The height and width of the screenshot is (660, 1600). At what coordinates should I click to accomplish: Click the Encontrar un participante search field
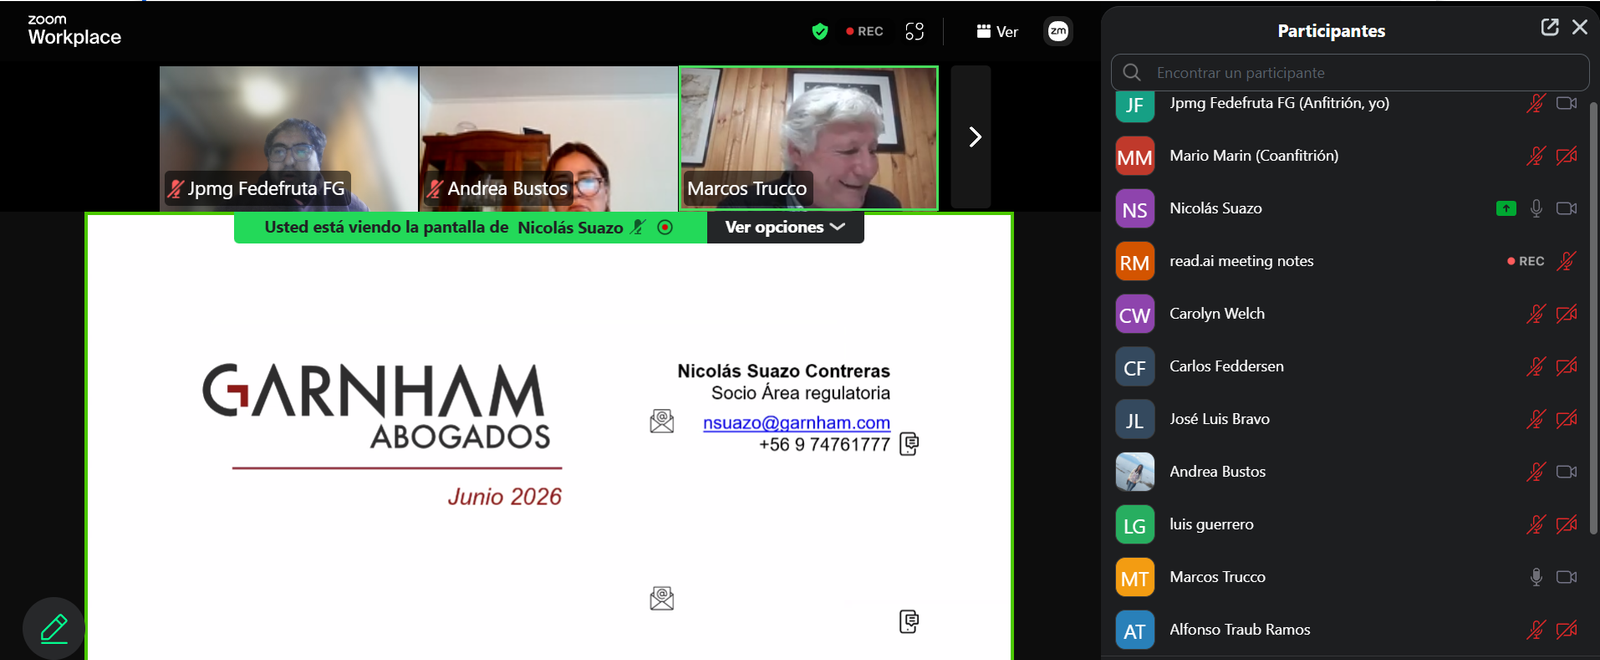(1350, 72)
